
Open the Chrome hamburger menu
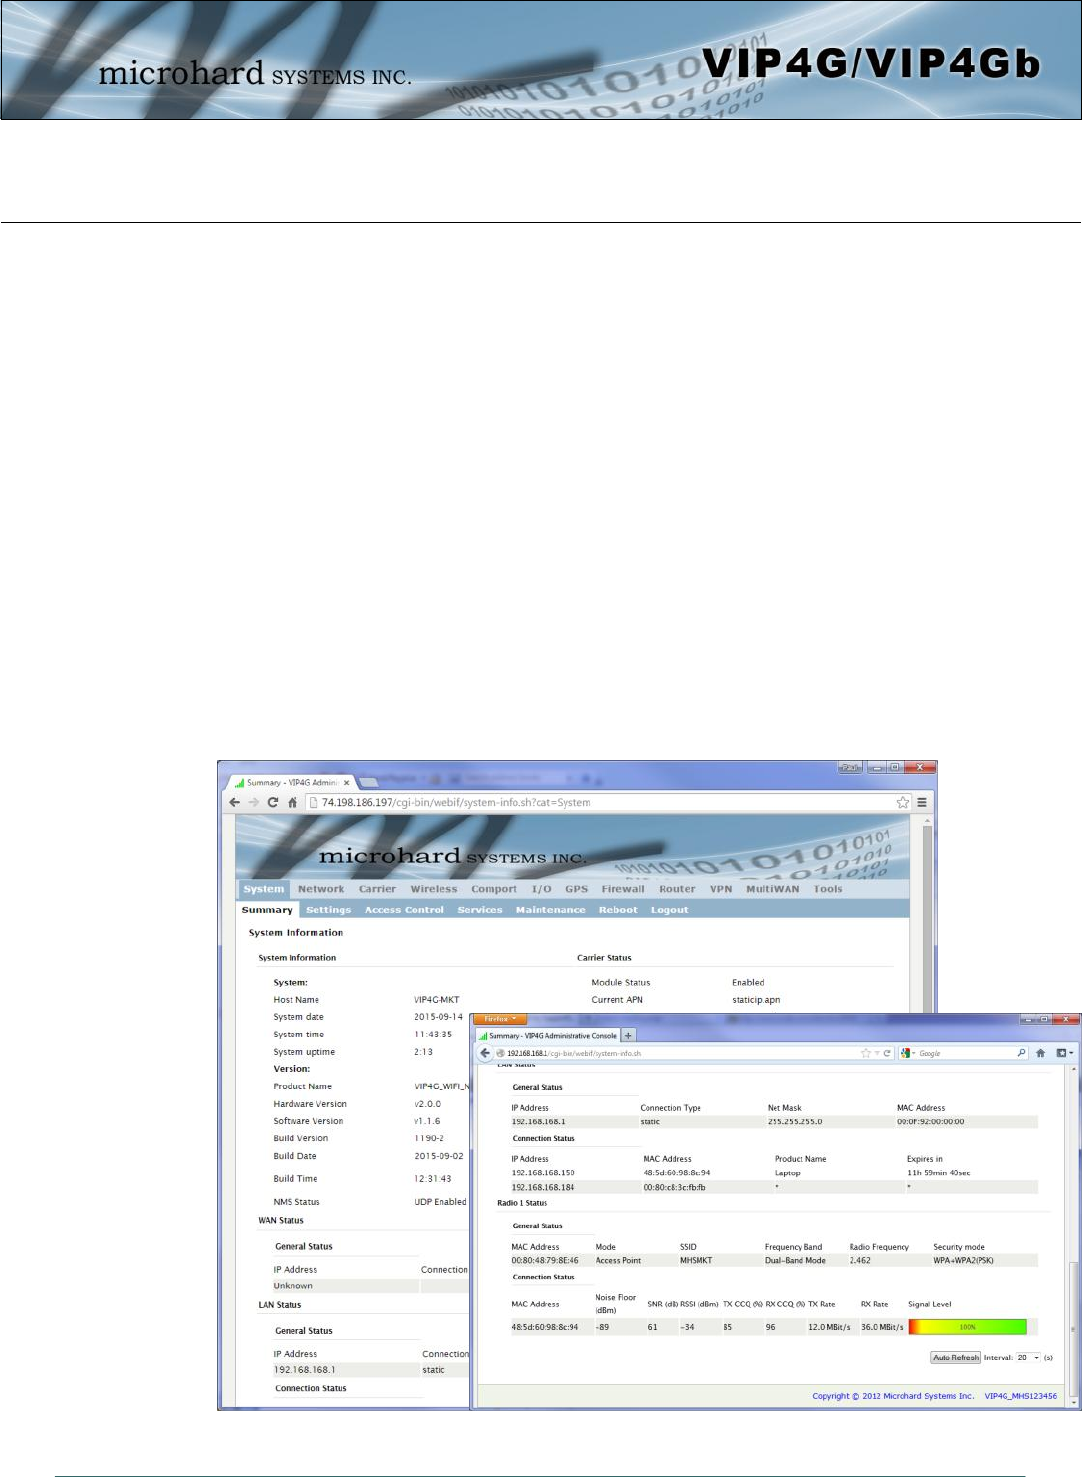(x=922, y=802)
